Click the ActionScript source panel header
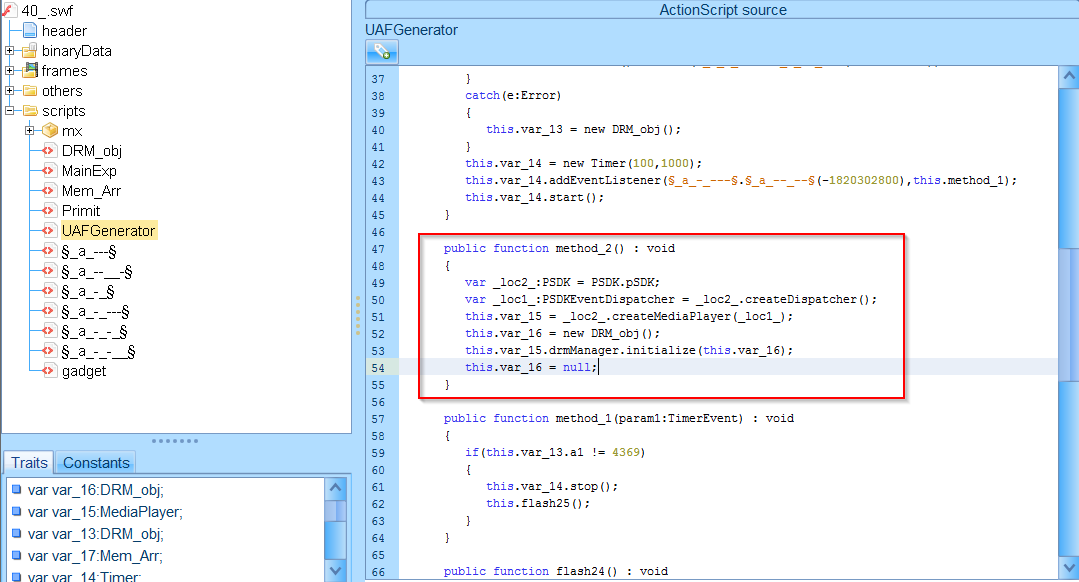Screen dimensions: 1079x582 tap(722, 10)
